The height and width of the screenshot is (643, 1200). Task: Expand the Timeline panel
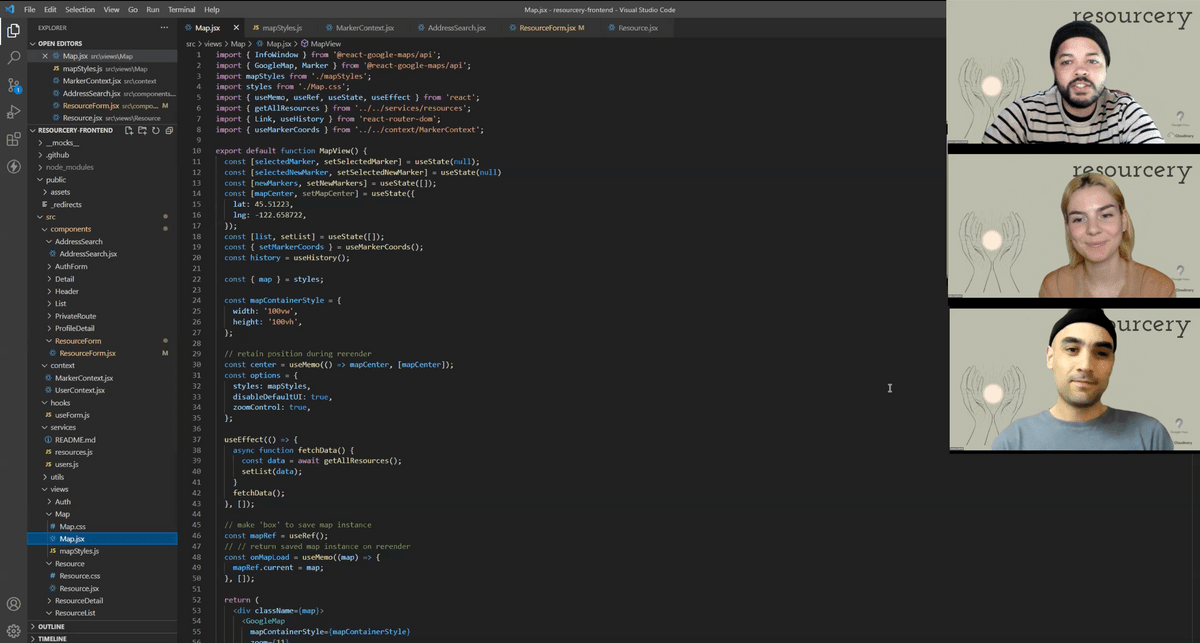[x=102, y=638]
